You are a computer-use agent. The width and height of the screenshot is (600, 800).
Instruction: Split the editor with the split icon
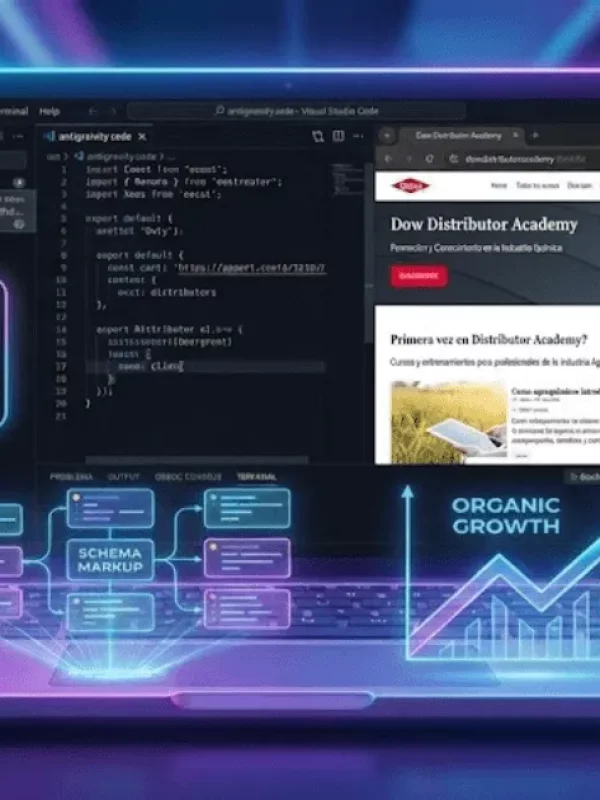coord(338,136)
